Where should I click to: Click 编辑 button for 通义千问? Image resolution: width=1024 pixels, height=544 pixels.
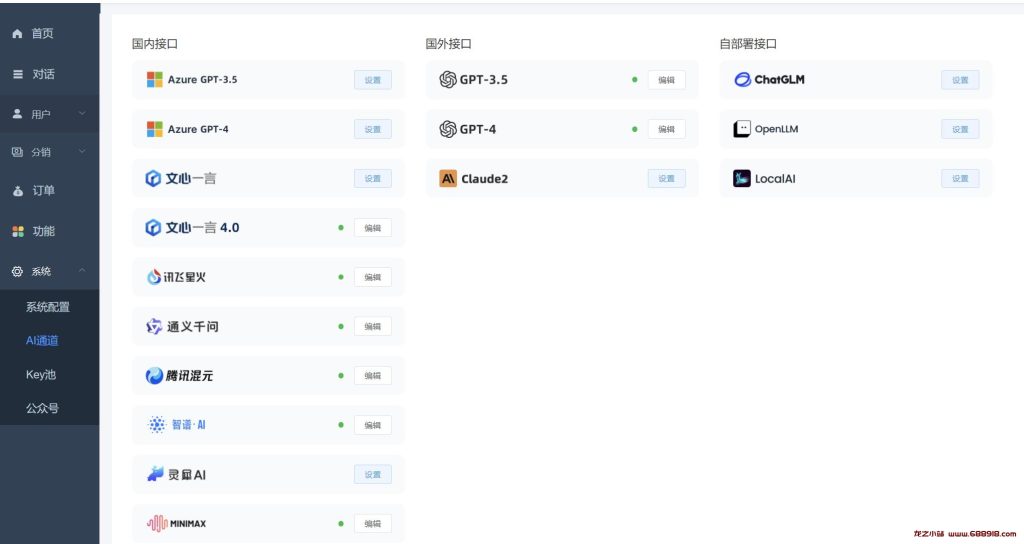coord(373,327)
